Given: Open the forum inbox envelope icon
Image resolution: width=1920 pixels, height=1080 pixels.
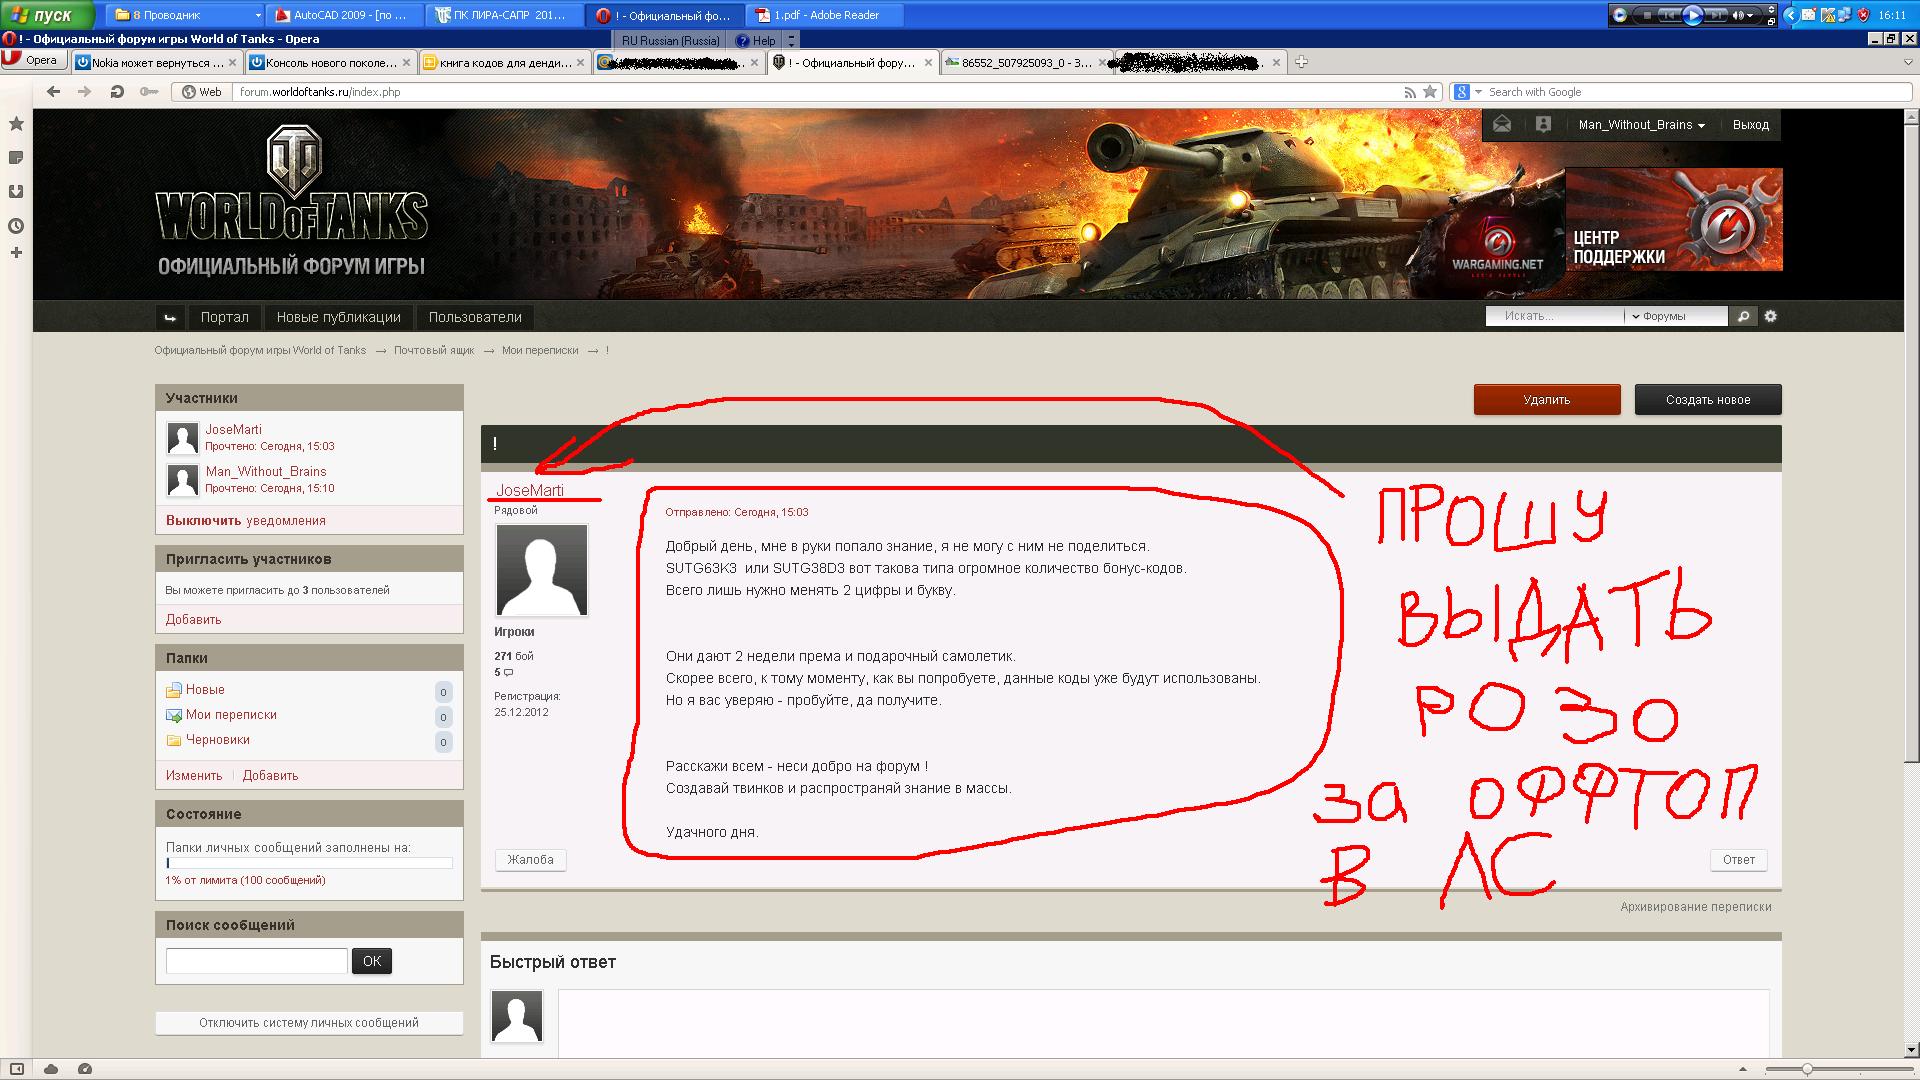Looking at the screenshot, I should point(1502,124).
